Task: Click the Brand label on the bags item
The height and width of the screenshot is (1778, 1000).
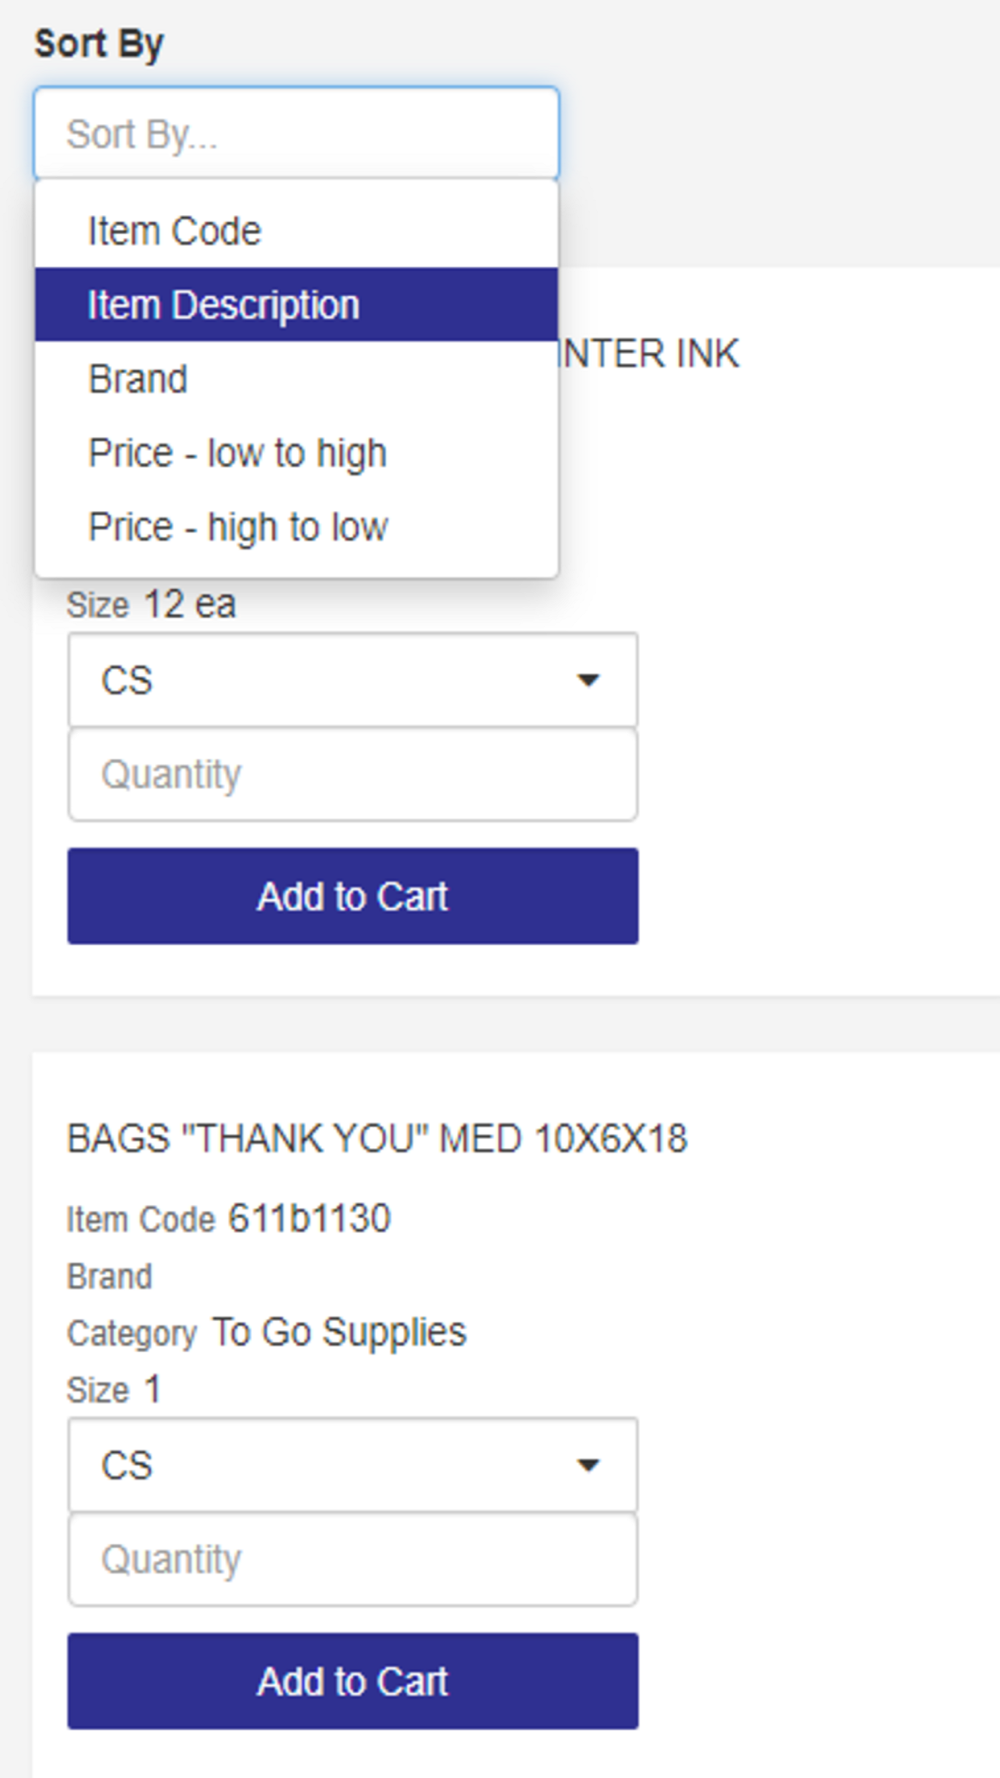Action: tap(110, 1277)
